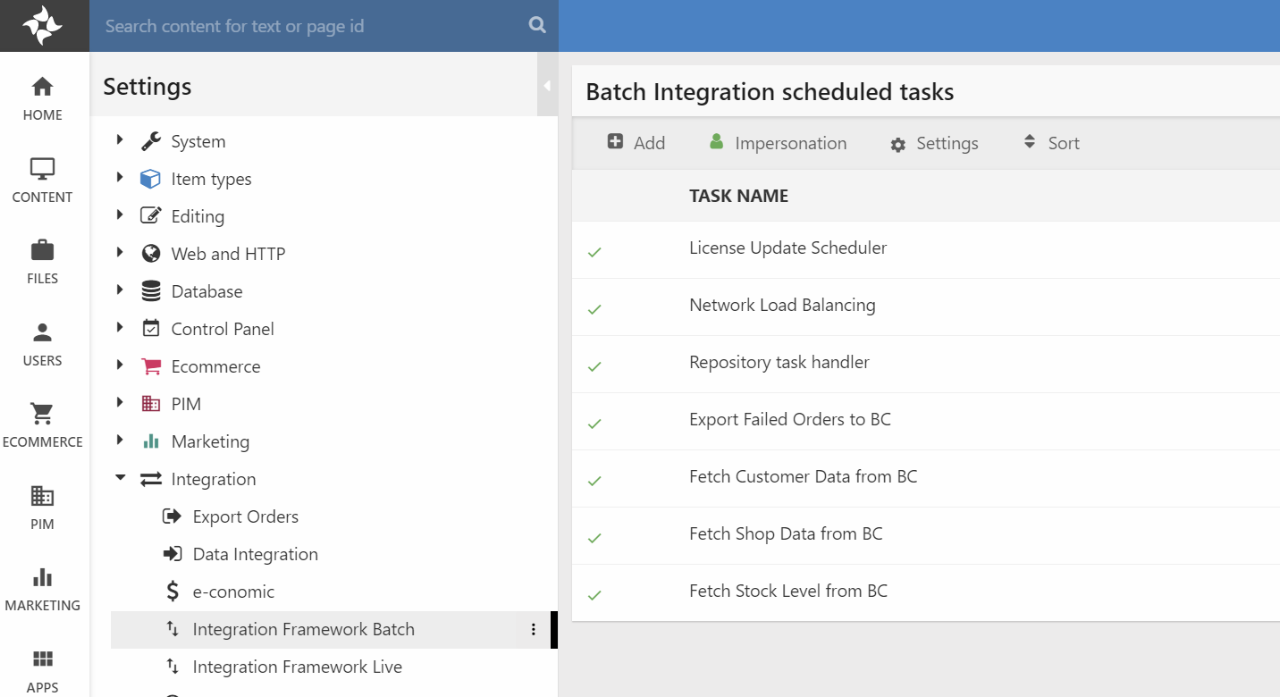Click the search magnifier icon
The height and width of the screenshot is (697, 1280).
pos(537,26)
